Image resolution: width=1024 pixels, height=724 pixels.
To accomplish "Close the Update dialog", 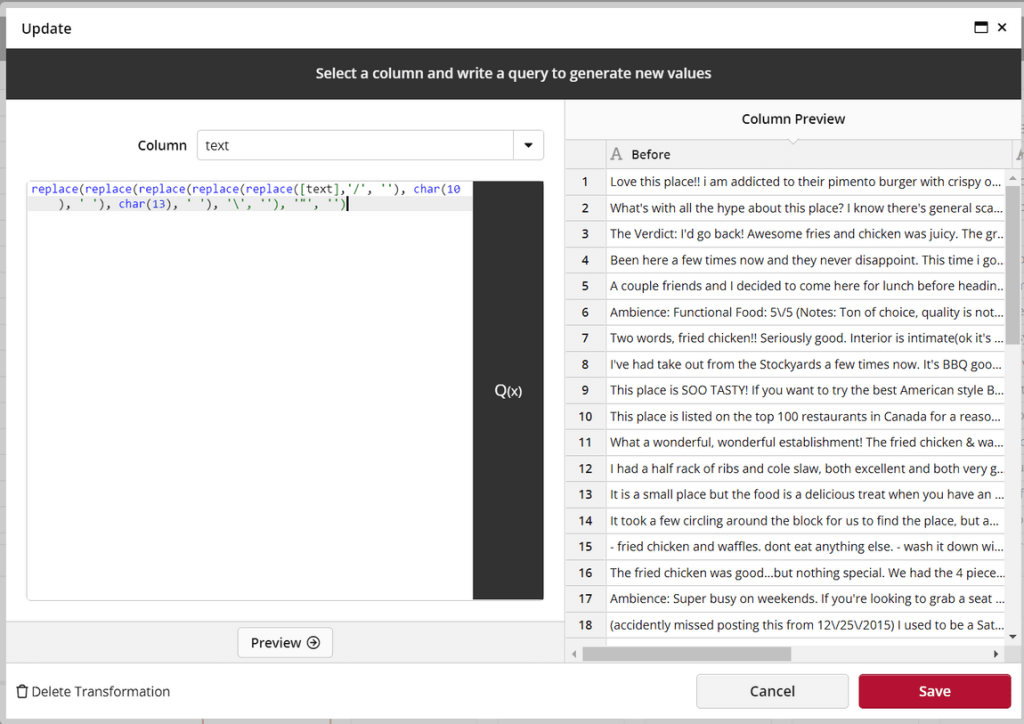I will tap(1002, 27).
